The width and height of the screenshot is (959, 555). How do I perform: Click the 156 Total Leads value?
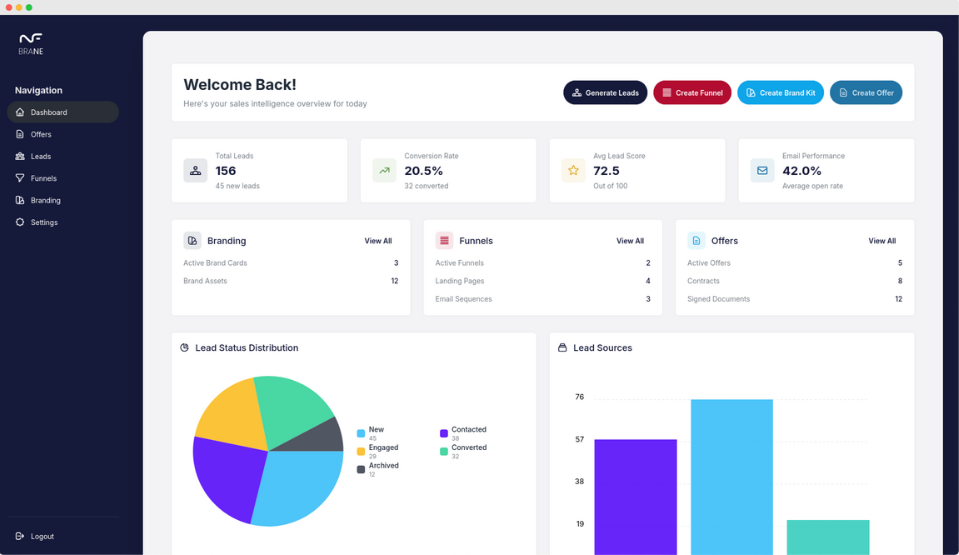(x=226, y=171)
